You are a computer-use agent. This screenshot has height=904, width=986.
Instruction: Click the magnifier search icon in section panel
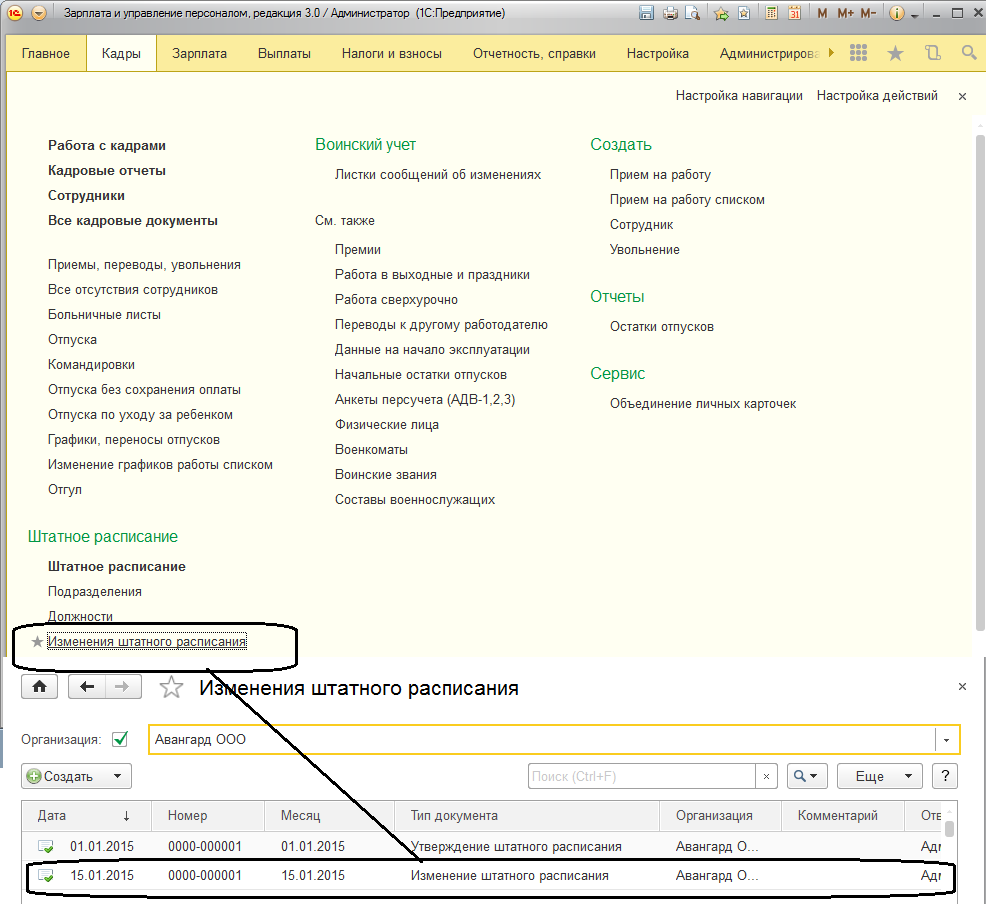[968, 53]
